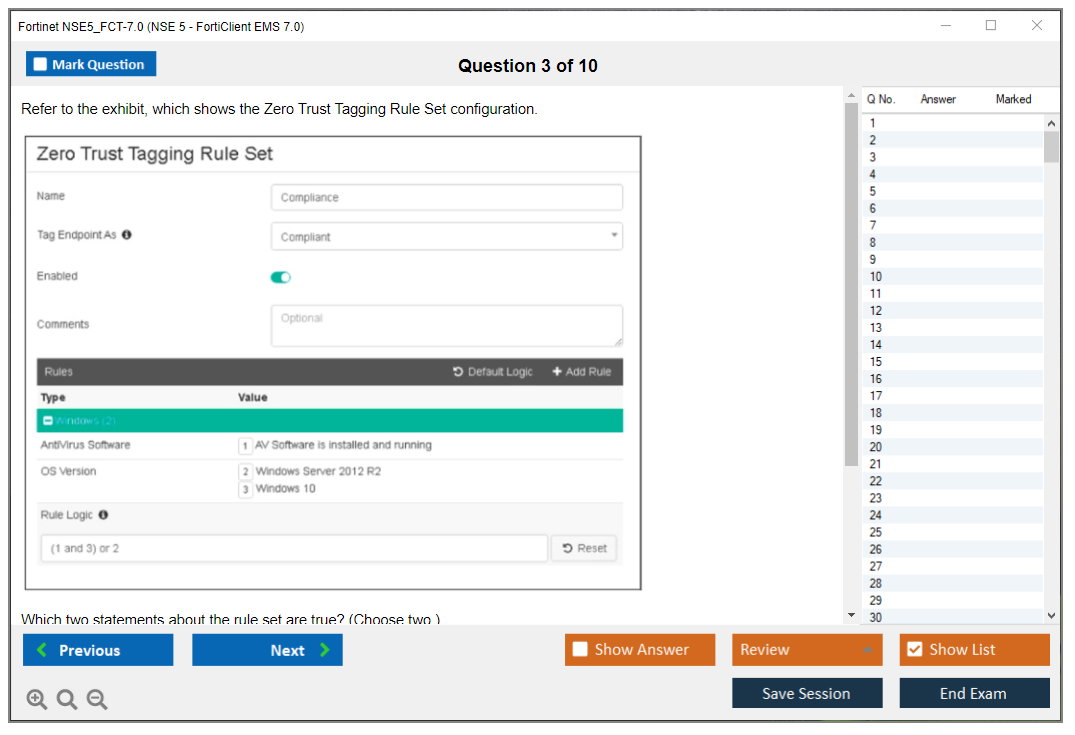Toggle the Enabled switch off
The height and width of the screenshot is (735, 1075).
click(281, 277)
